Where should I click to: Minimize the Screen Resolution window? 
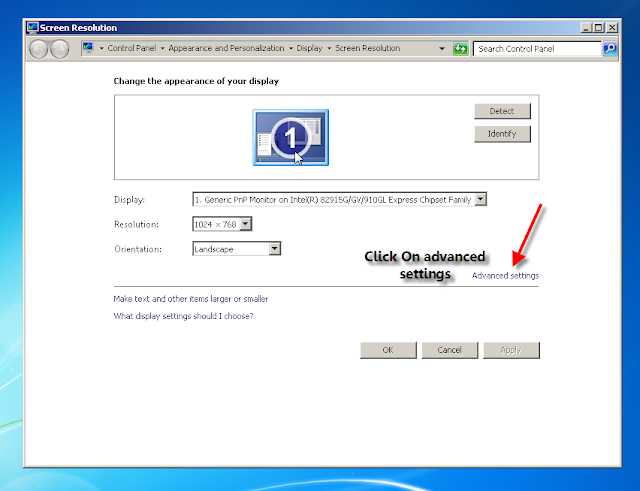(x=586, y=28)
